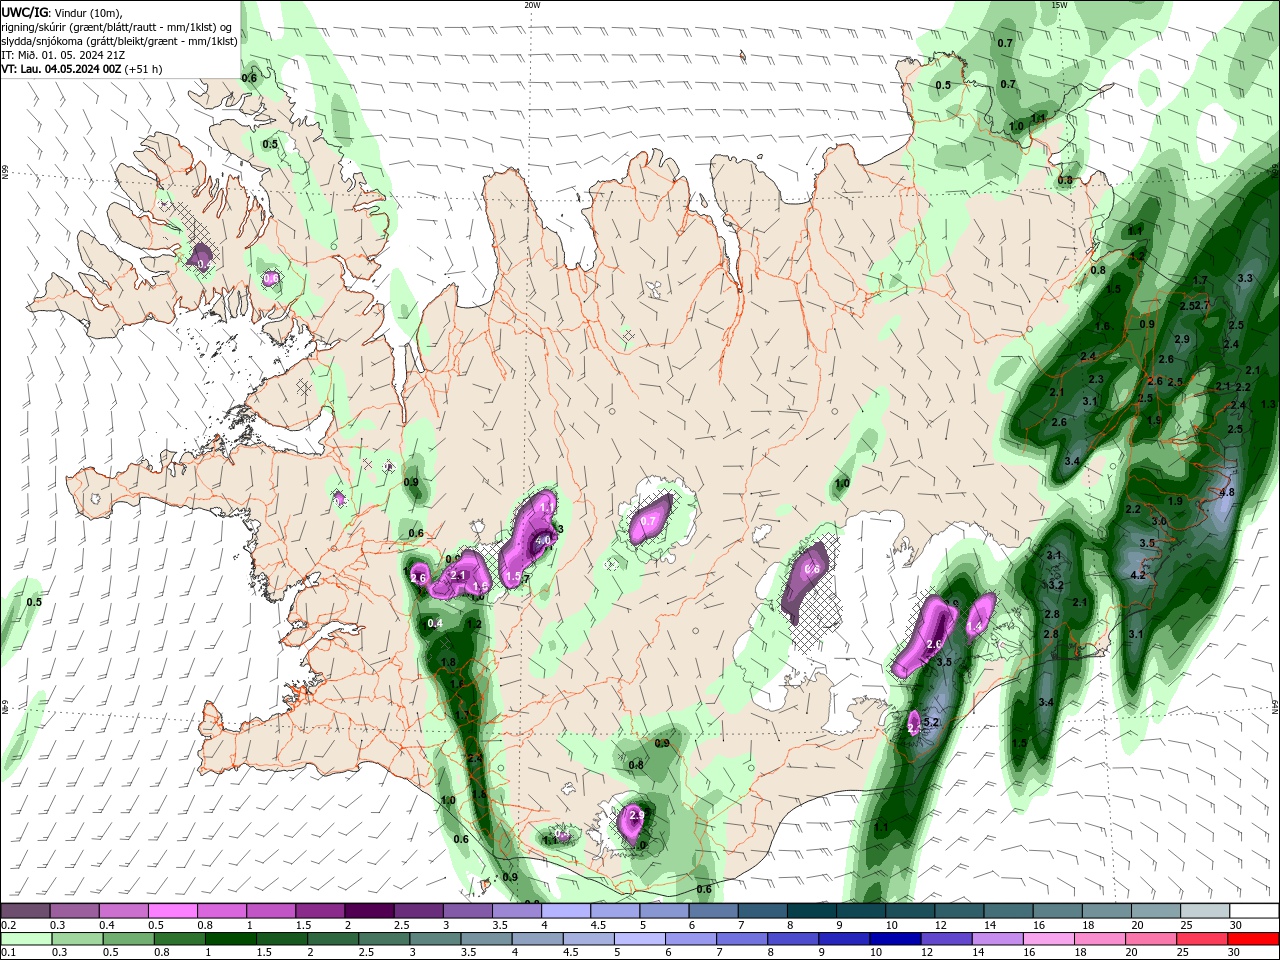Screen dimensions: 1280x960
Task: Click the 'VT: Lau. 04.05.2024 00Z (+51 h)' line
Action: (x=82, y=69)
